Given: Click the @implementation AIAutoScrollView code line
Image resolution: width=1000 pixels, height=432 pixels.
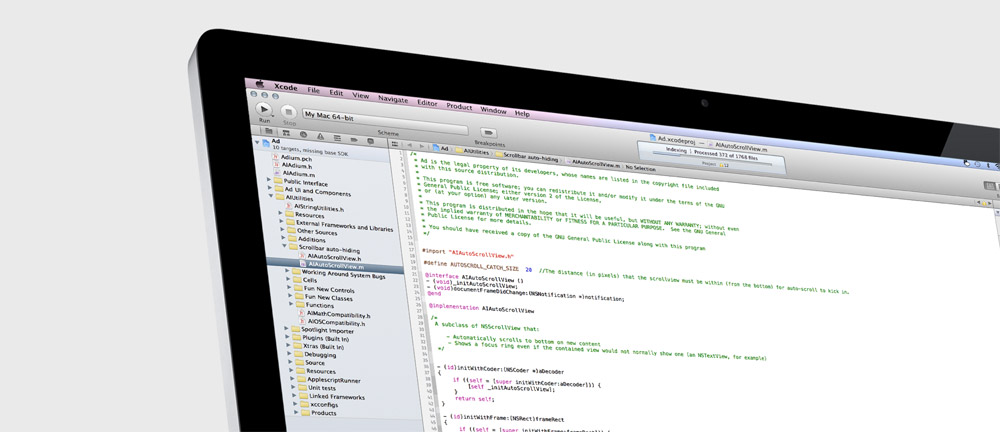Looking at the screenshot, I should [x=482, y=308].
